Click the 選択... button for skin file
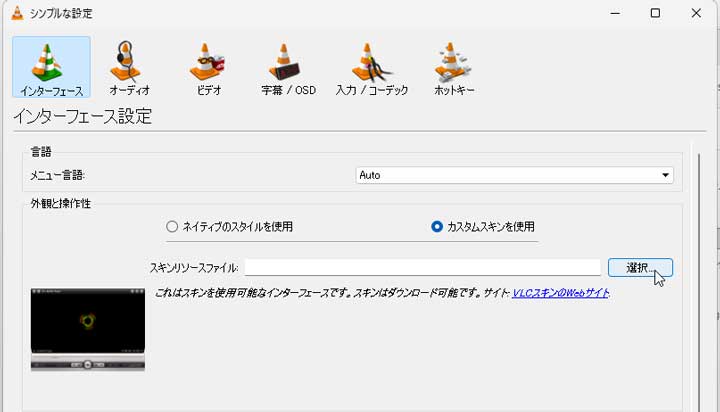This screenshot has width=720, height=412. [640, 267]
